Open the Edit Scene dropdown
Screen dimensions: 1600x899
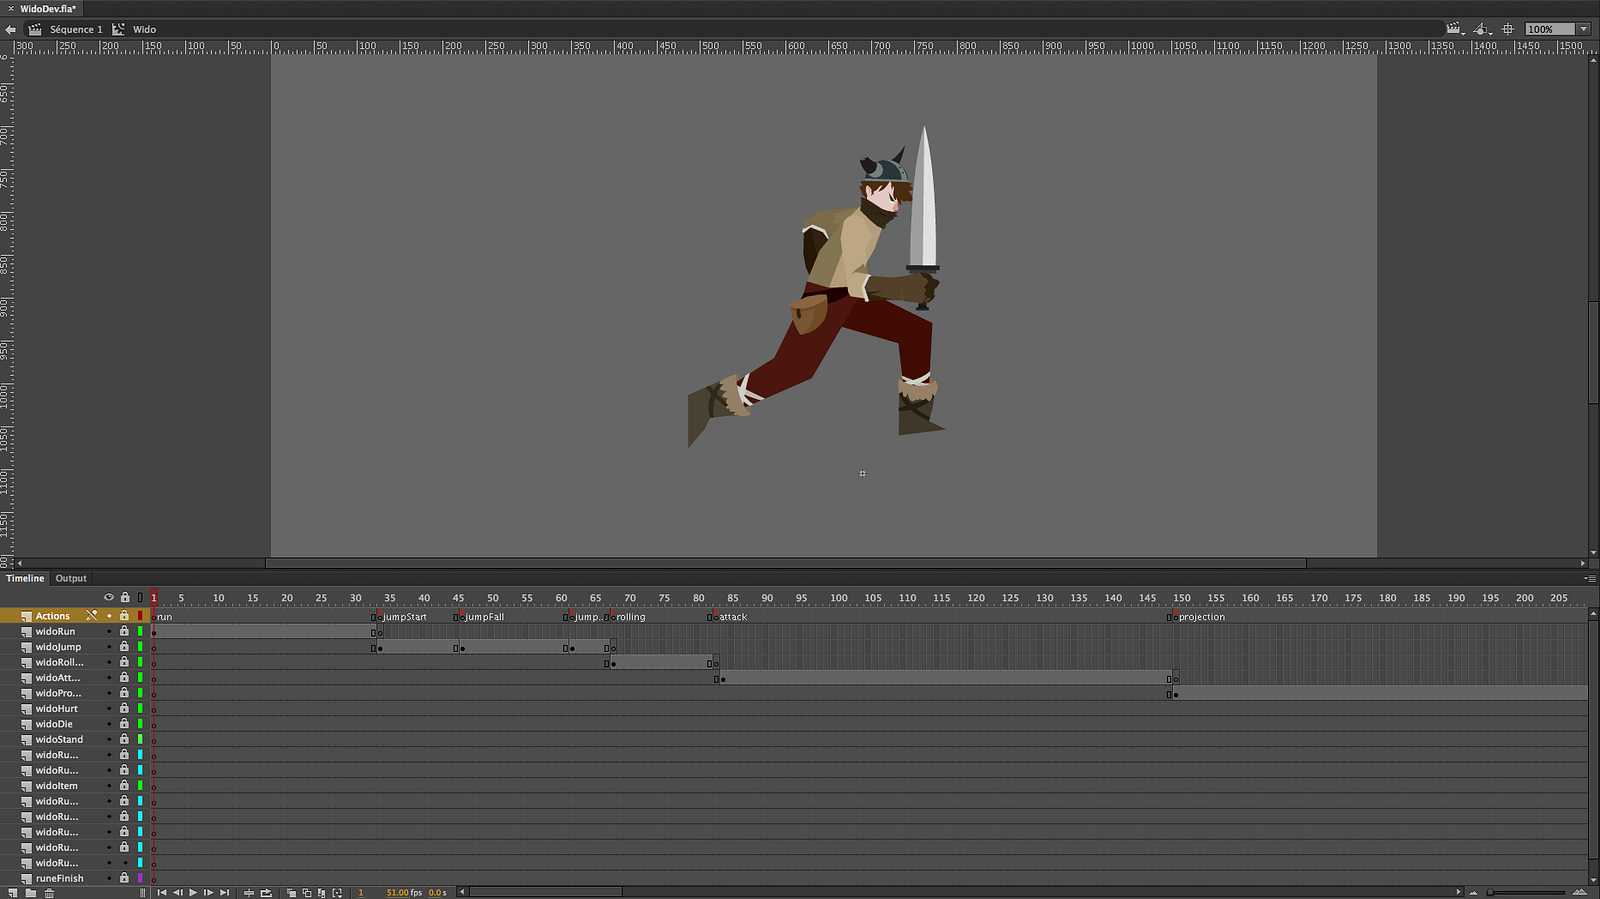[x=1455, y=29]
